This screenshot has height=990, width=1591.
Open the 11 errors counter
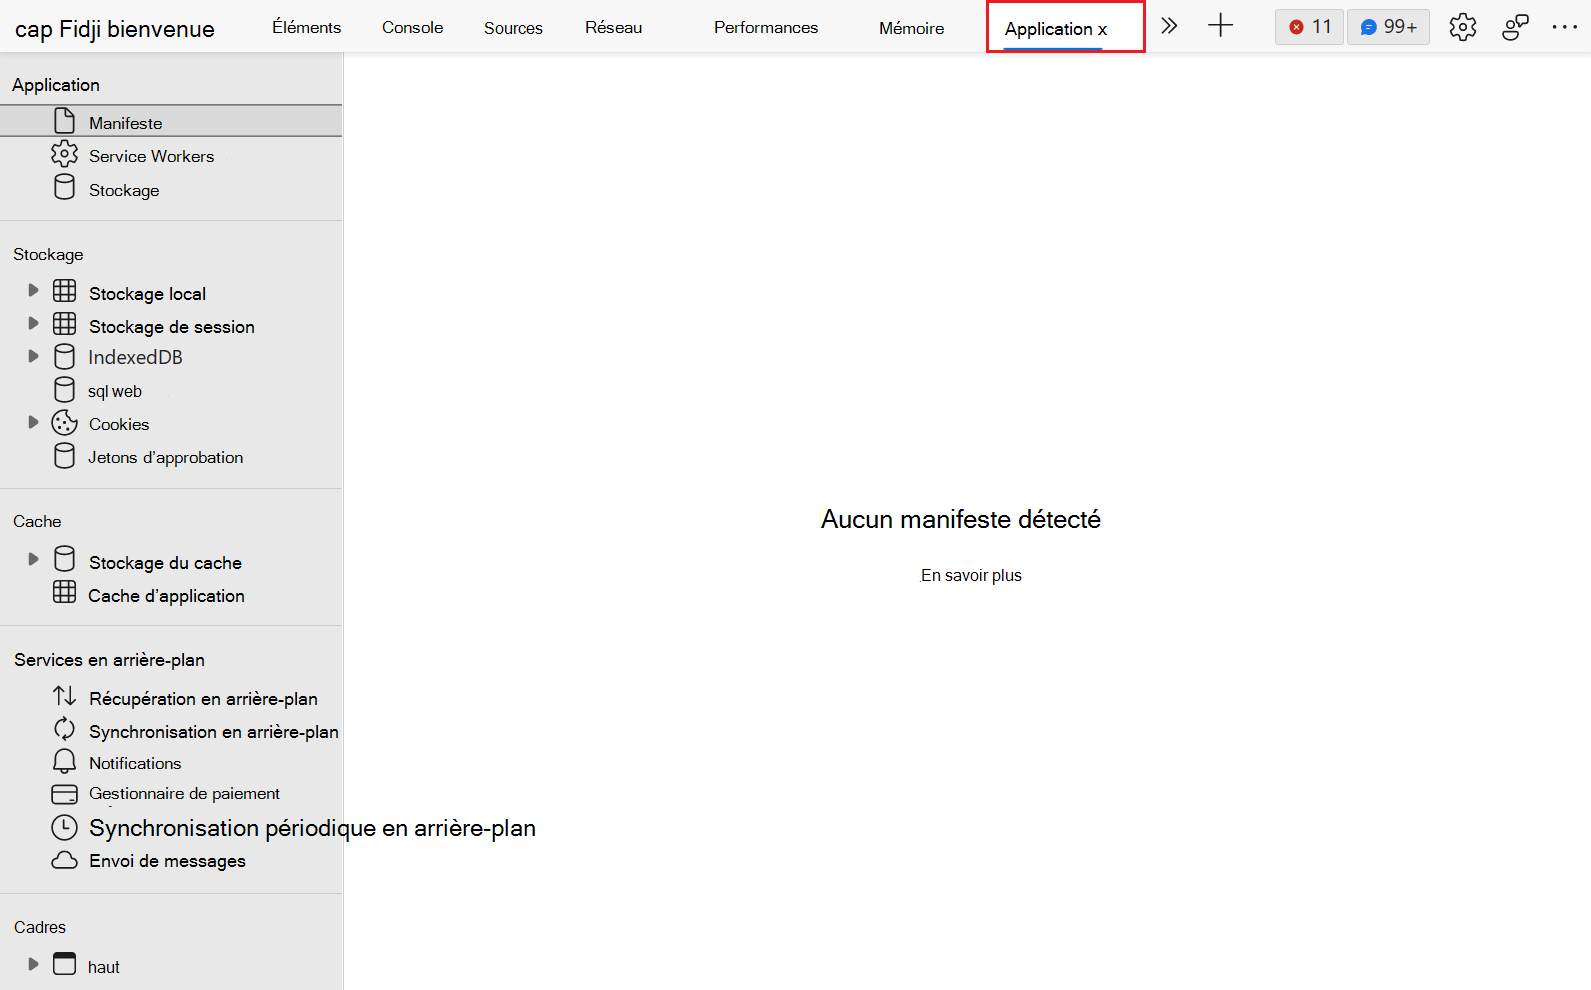pyautogui.click(x=1309, y=27)
